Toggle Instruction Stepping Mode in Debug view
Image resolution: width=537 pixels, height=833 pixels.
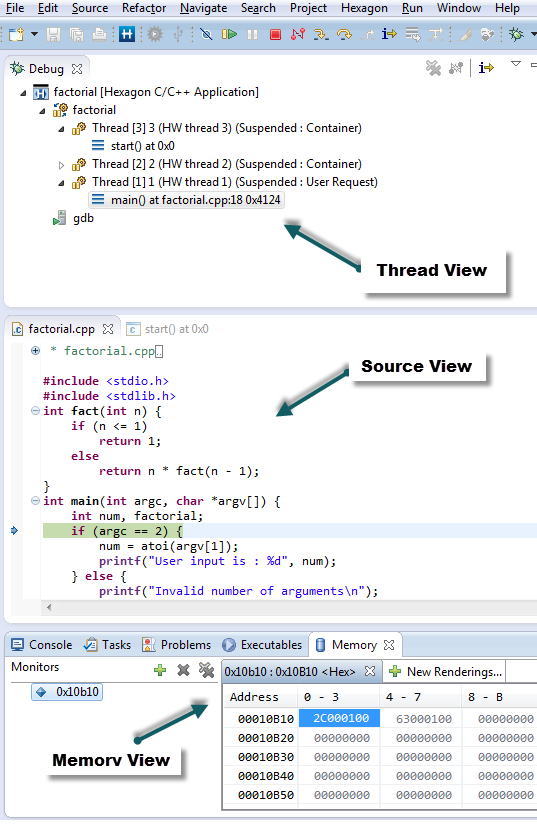(x=486, y=67)
